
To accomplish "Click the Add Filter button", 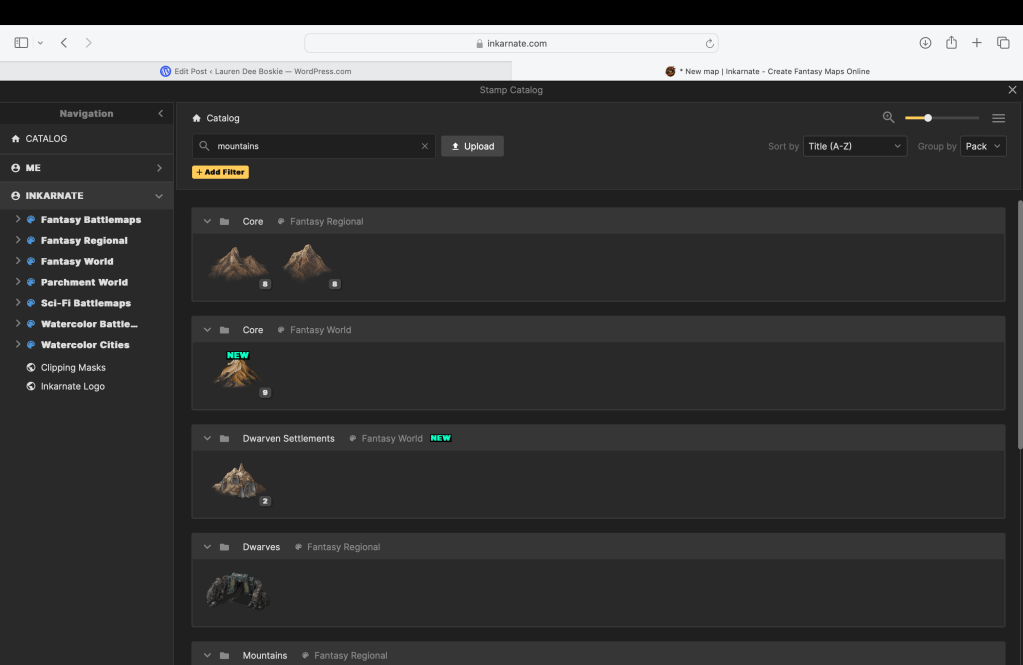I will (x=220, y=172).
